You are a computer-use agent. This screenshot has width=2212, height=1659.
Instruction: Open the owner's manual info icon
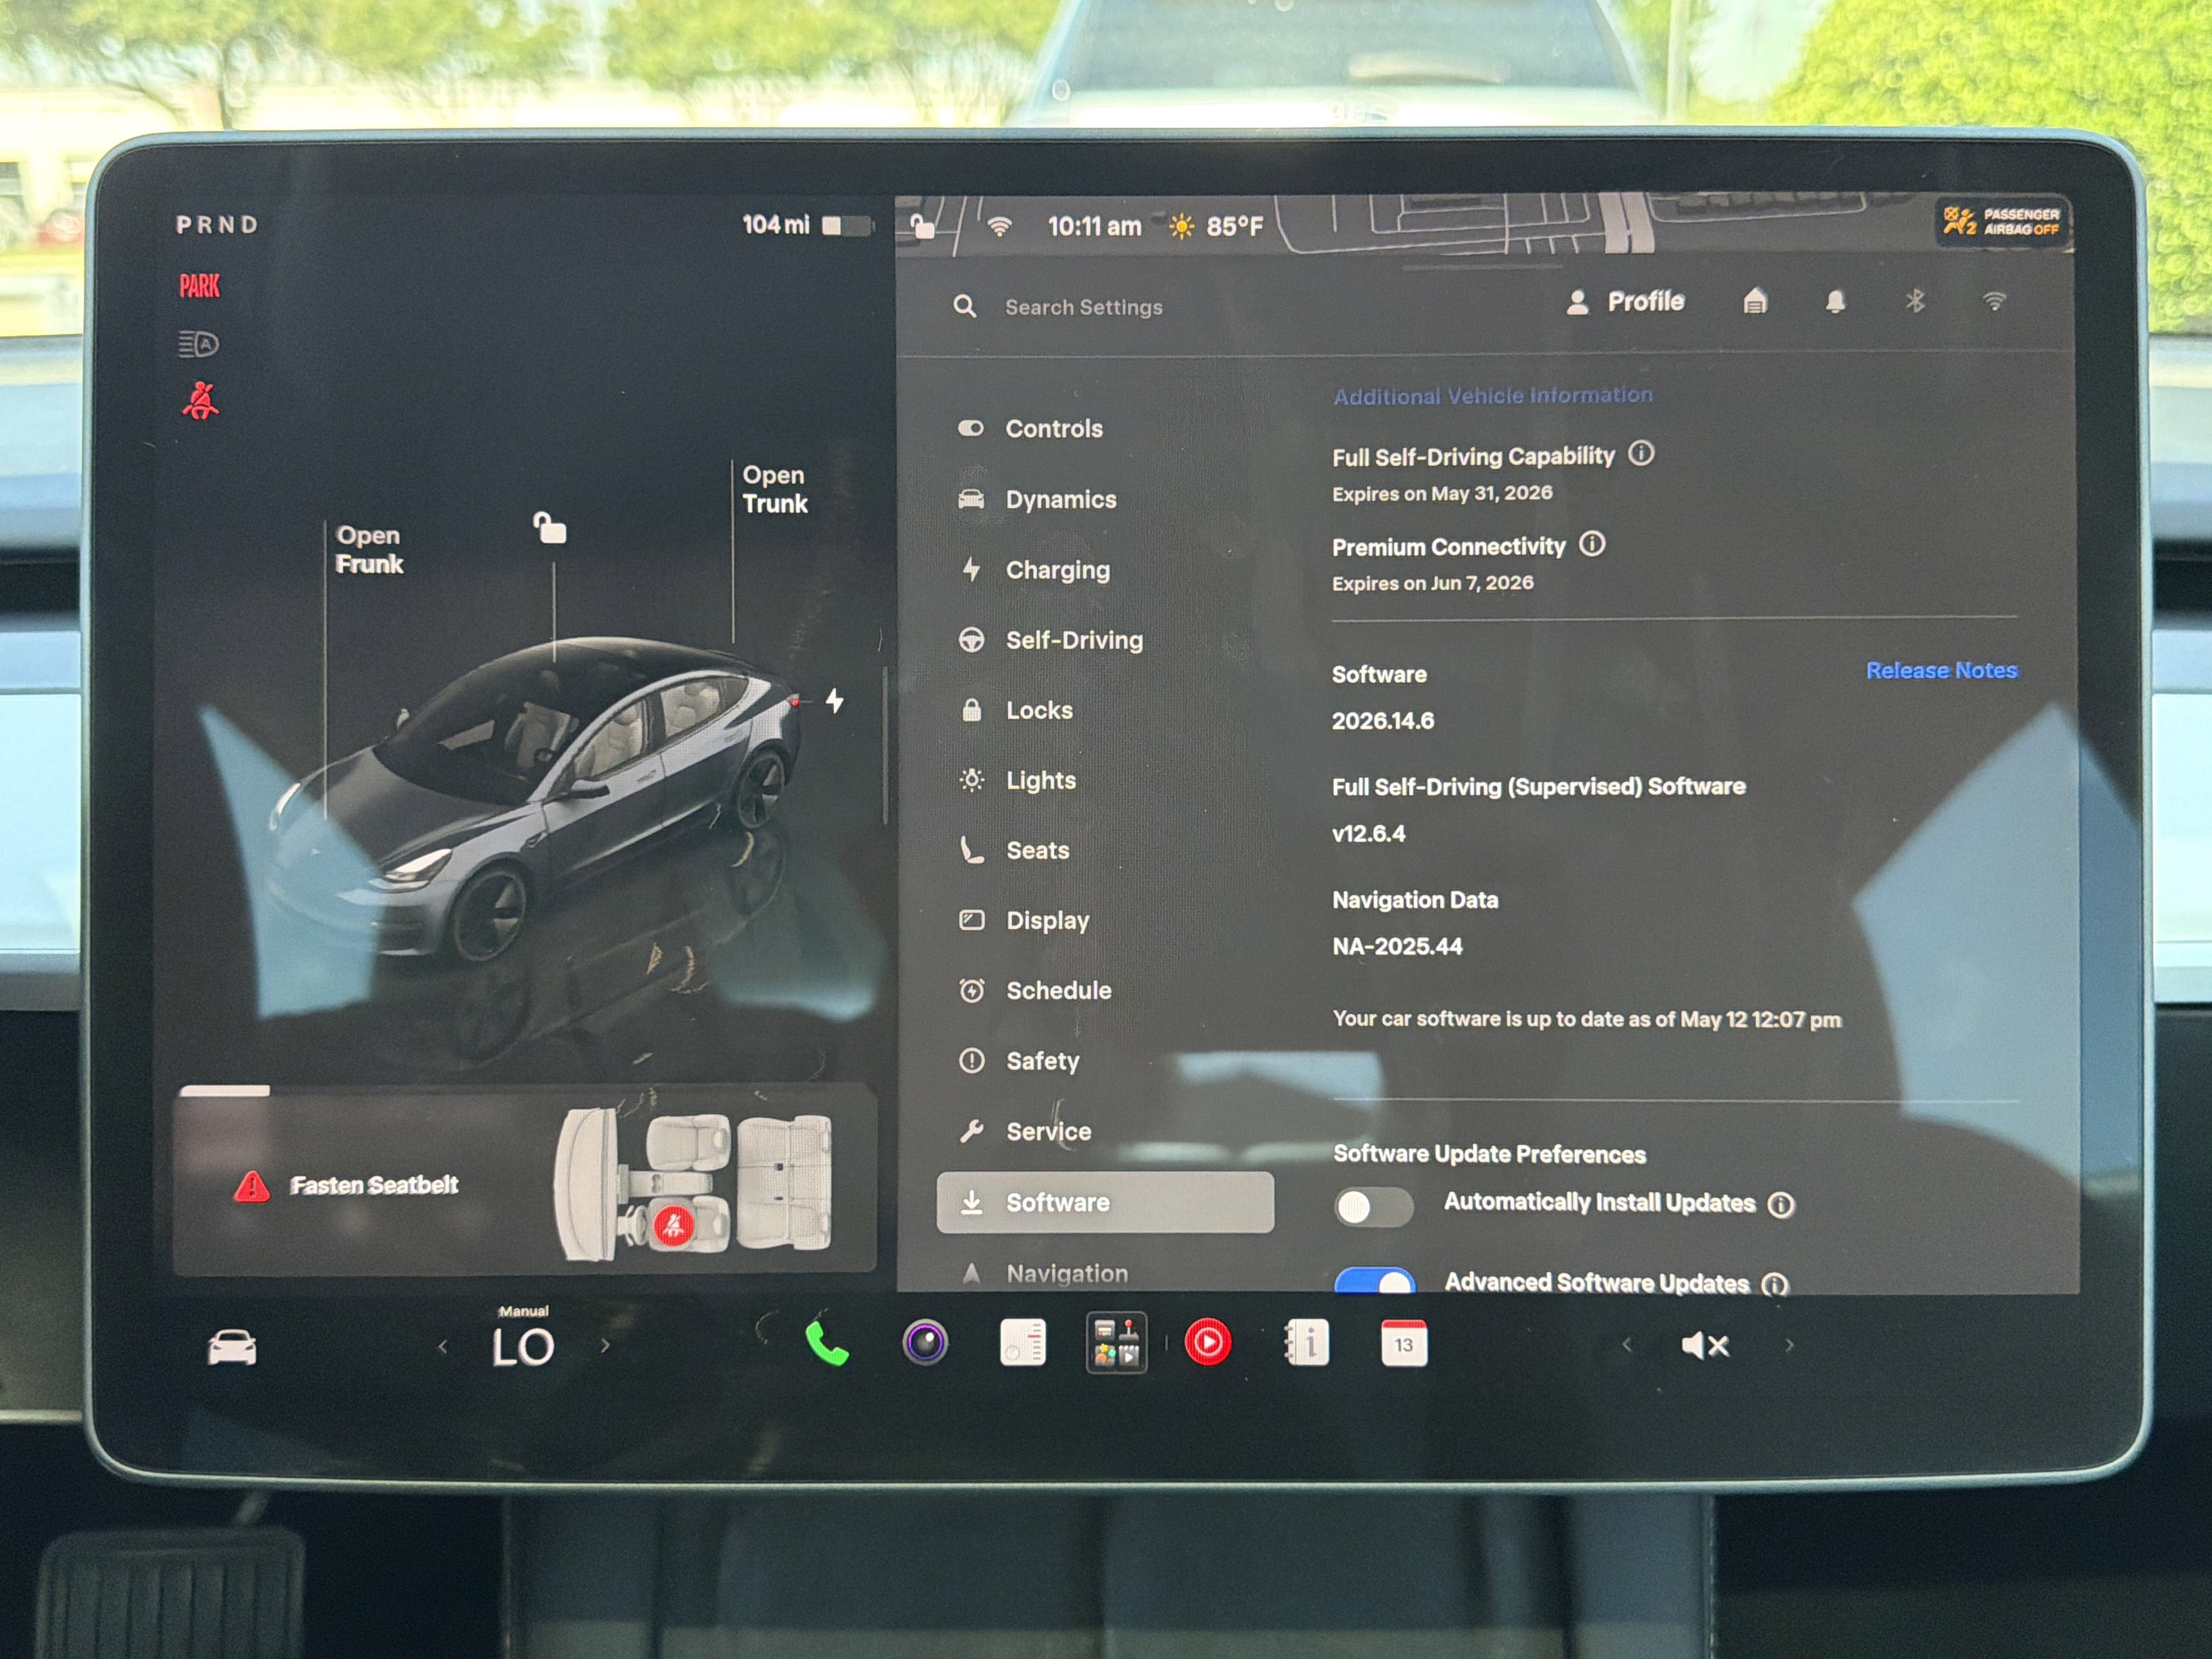pos(1306,1343)
